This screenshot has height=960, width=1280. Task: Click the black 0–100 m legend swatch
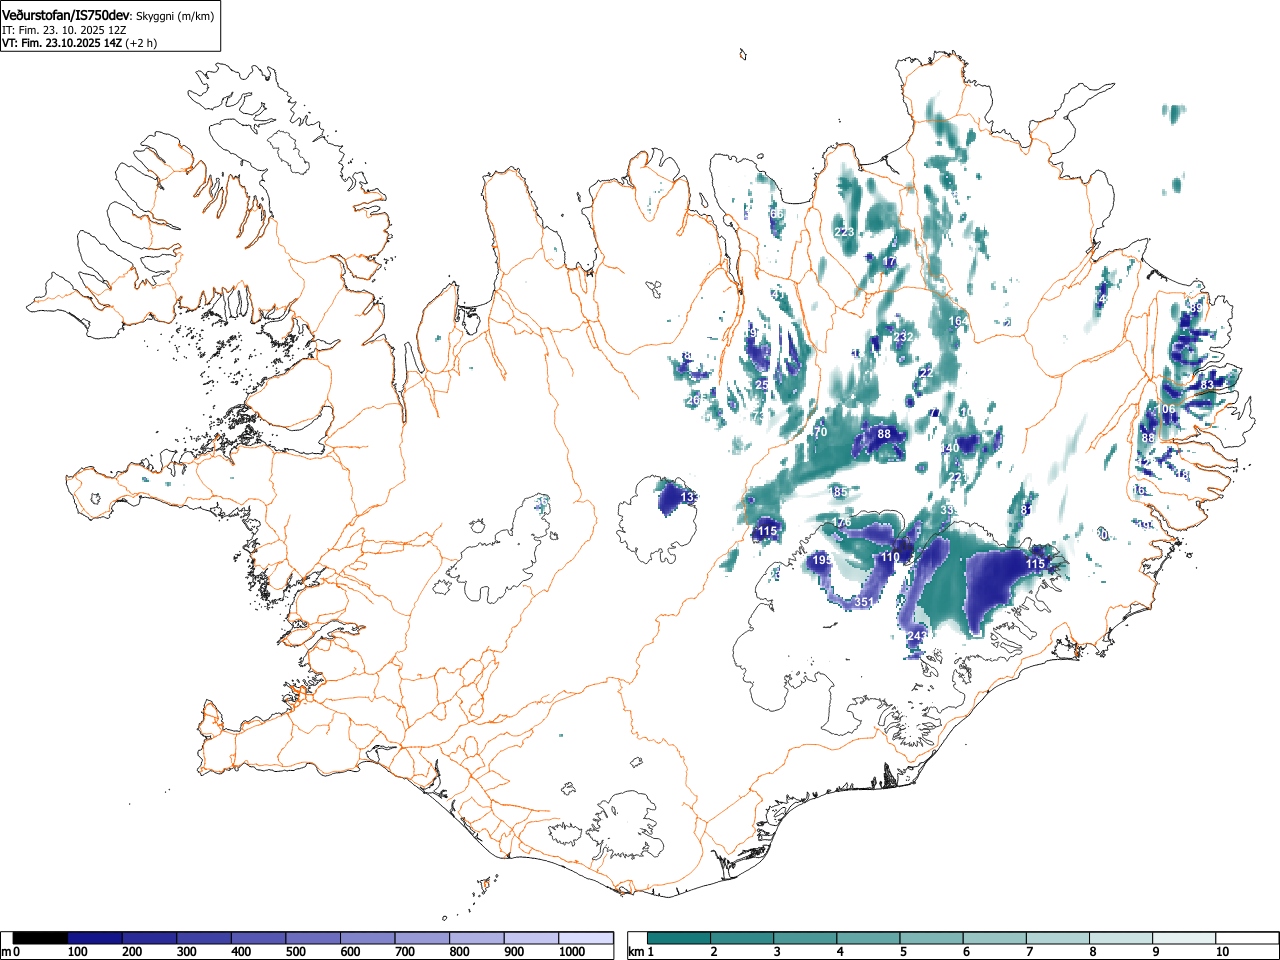point(41,938)
